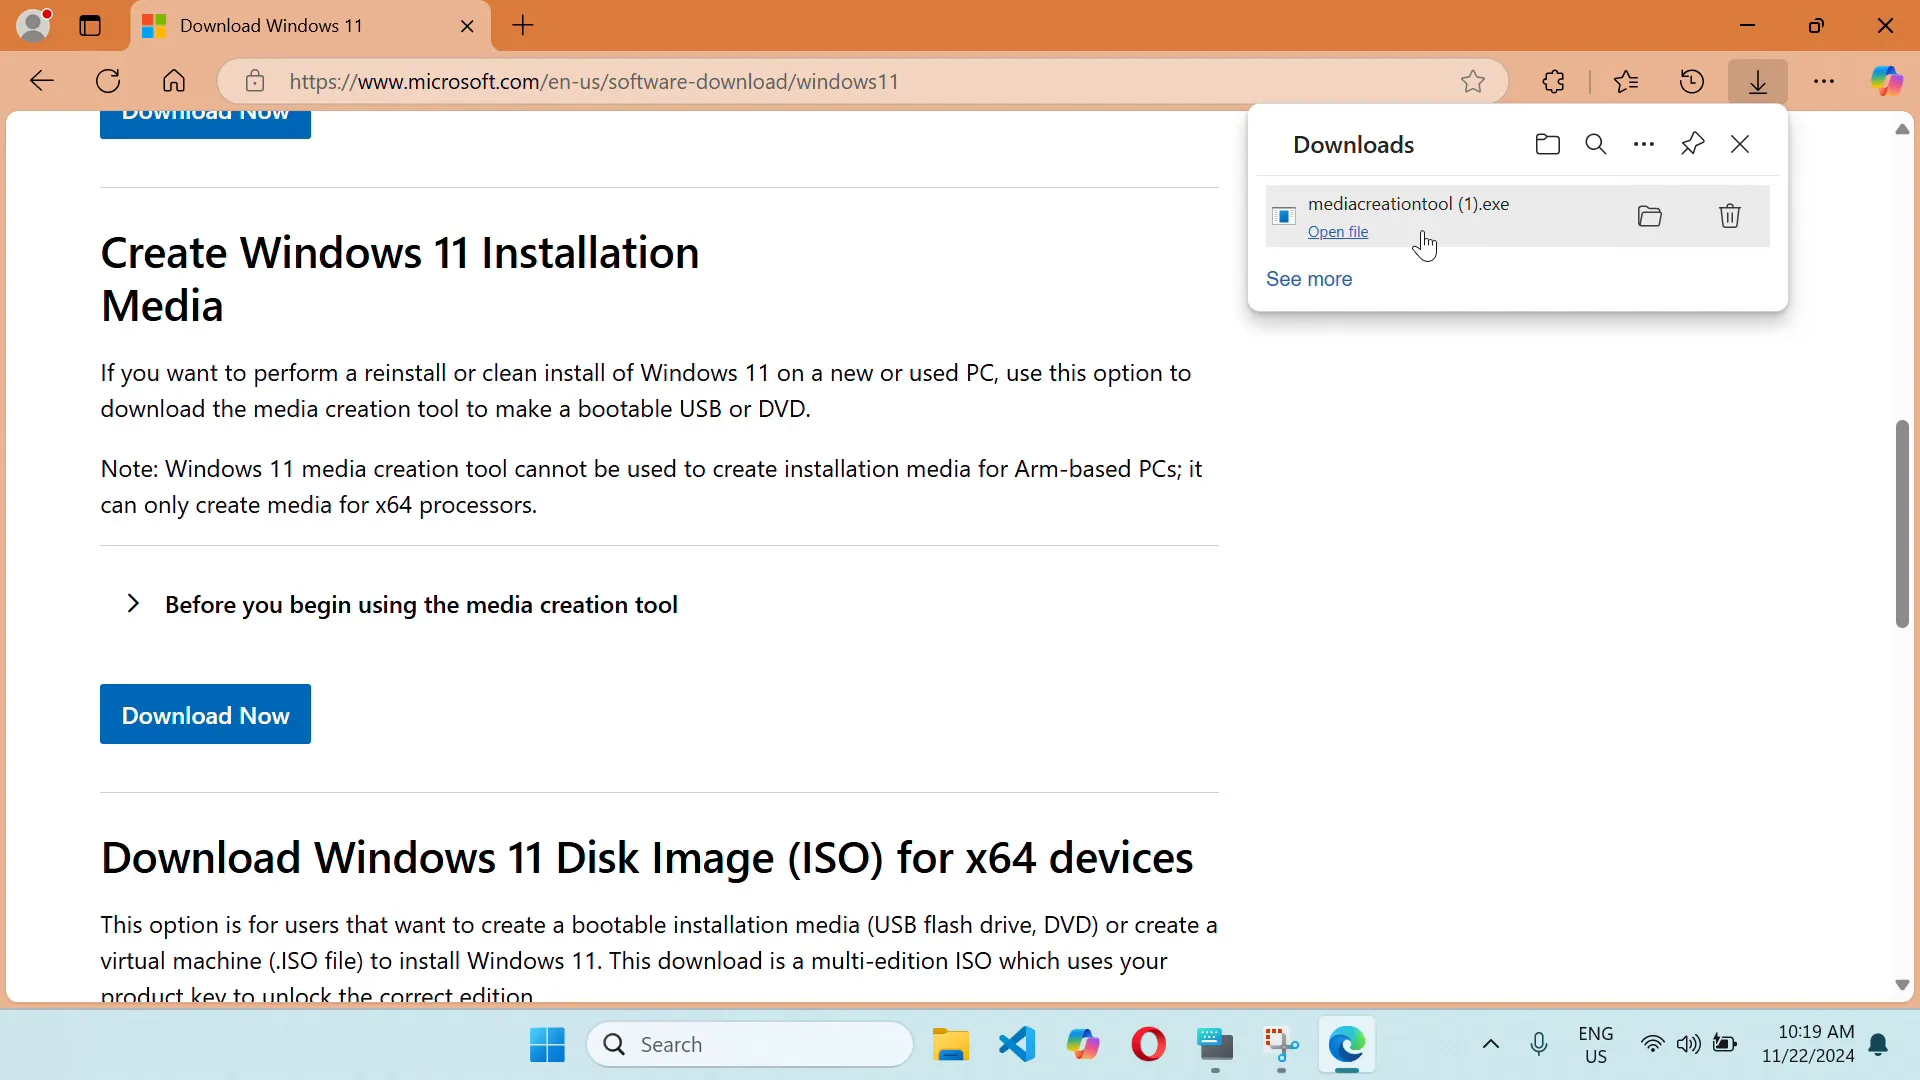
Task: Click the Downloads search icon
Action: click(1596, 144)
